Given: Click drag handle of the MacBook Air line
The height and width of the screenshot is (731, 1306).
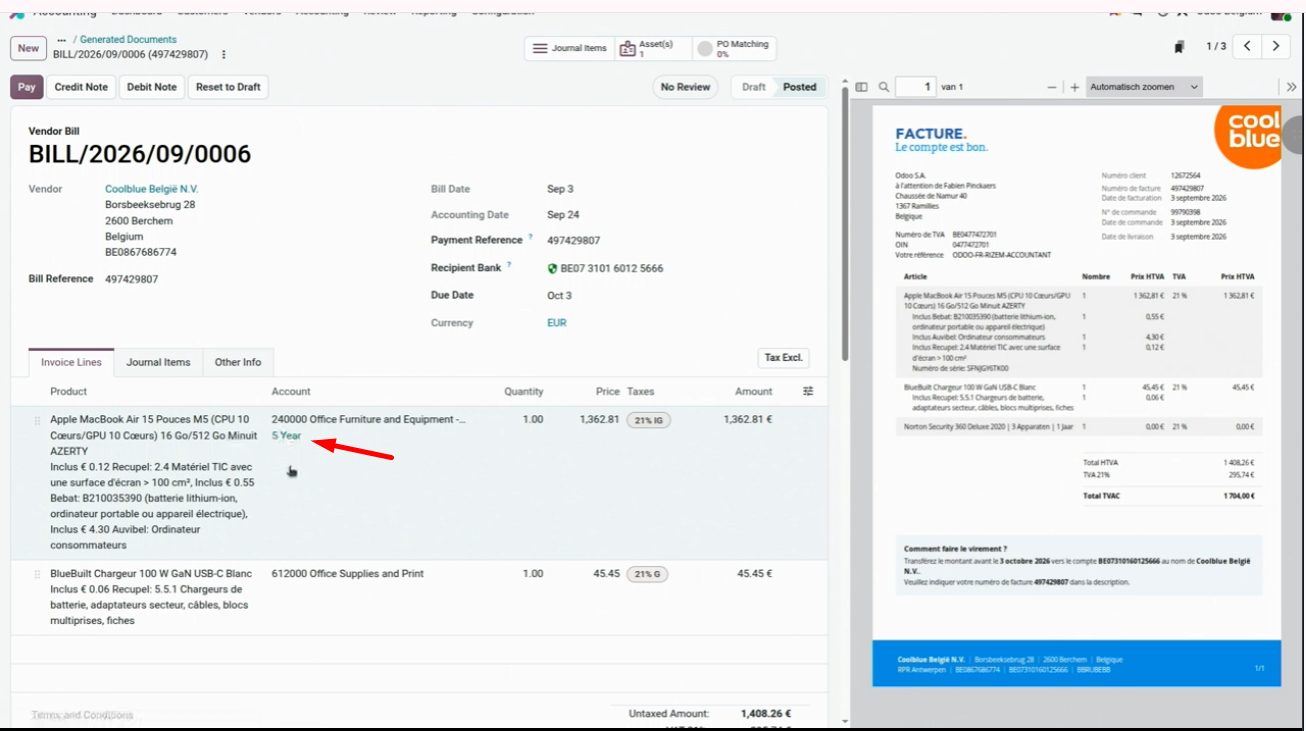Looking at the screenshot, I should click(x=38, y=420).
